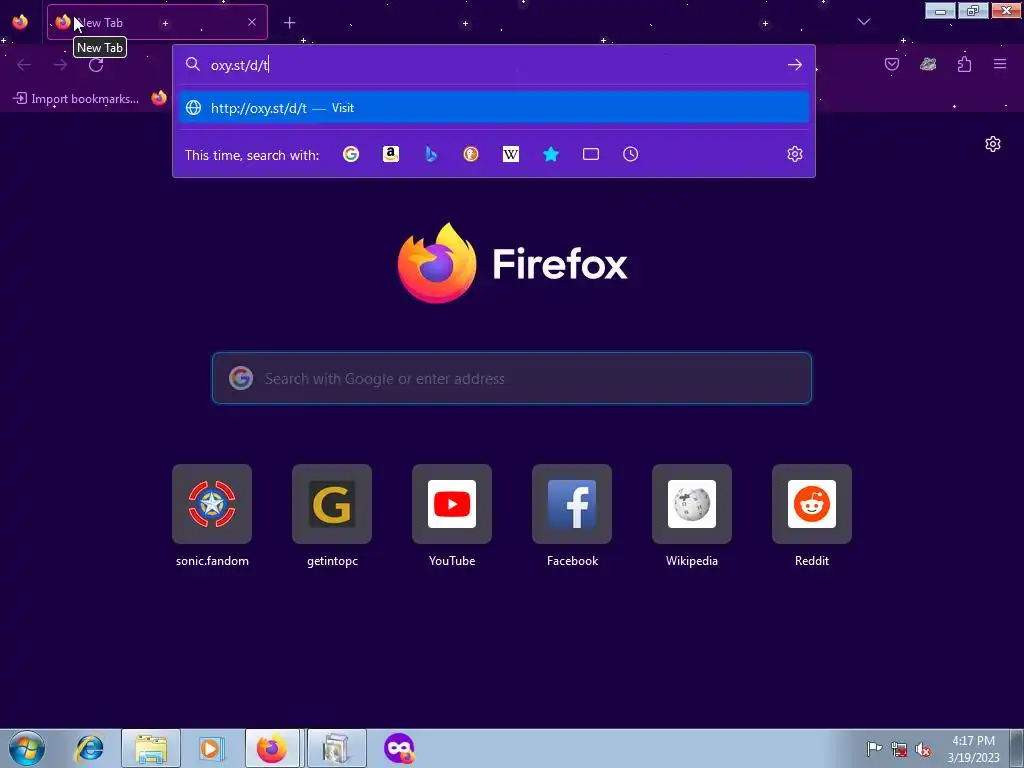Click the network status tray icon

click(899, 749)
